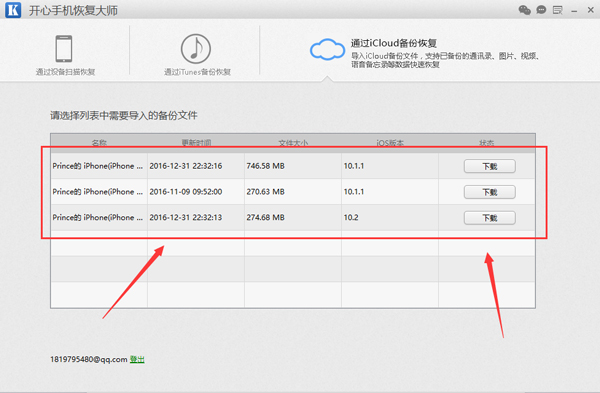Select the phone device scan icon
Screen dimensions: 600x393
[x=64, y=49]
